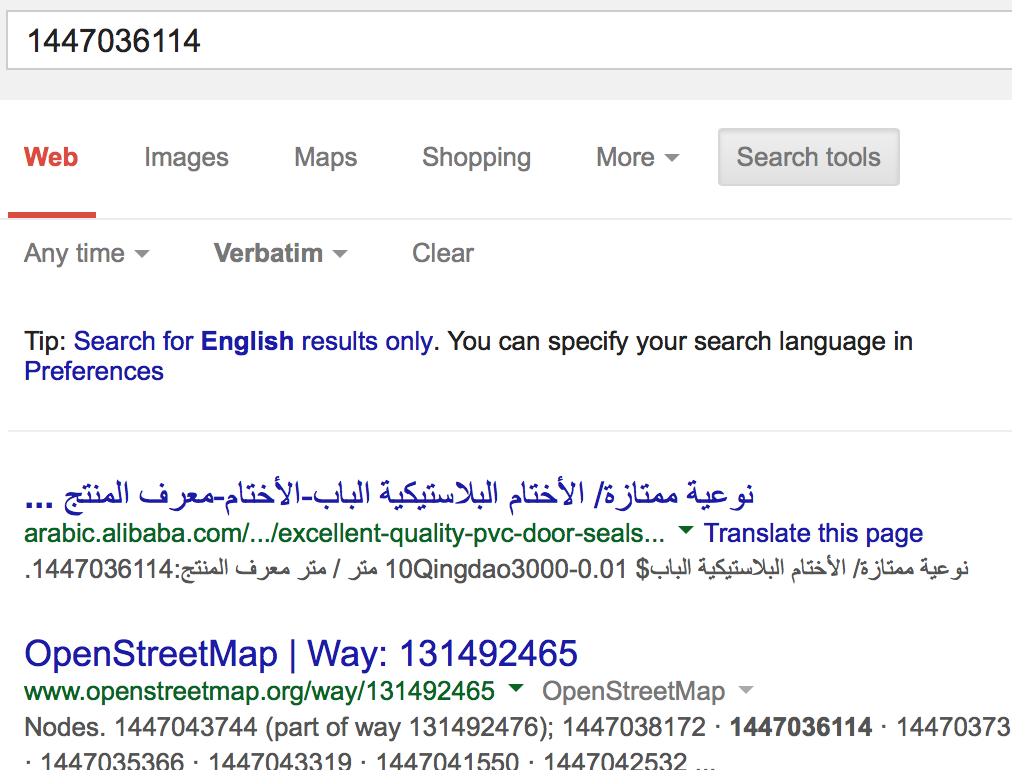Image resolution: width=1012 pixels, height=770 pixels.
Task: Go to the Shopping tab
Action: coord(476,158)
